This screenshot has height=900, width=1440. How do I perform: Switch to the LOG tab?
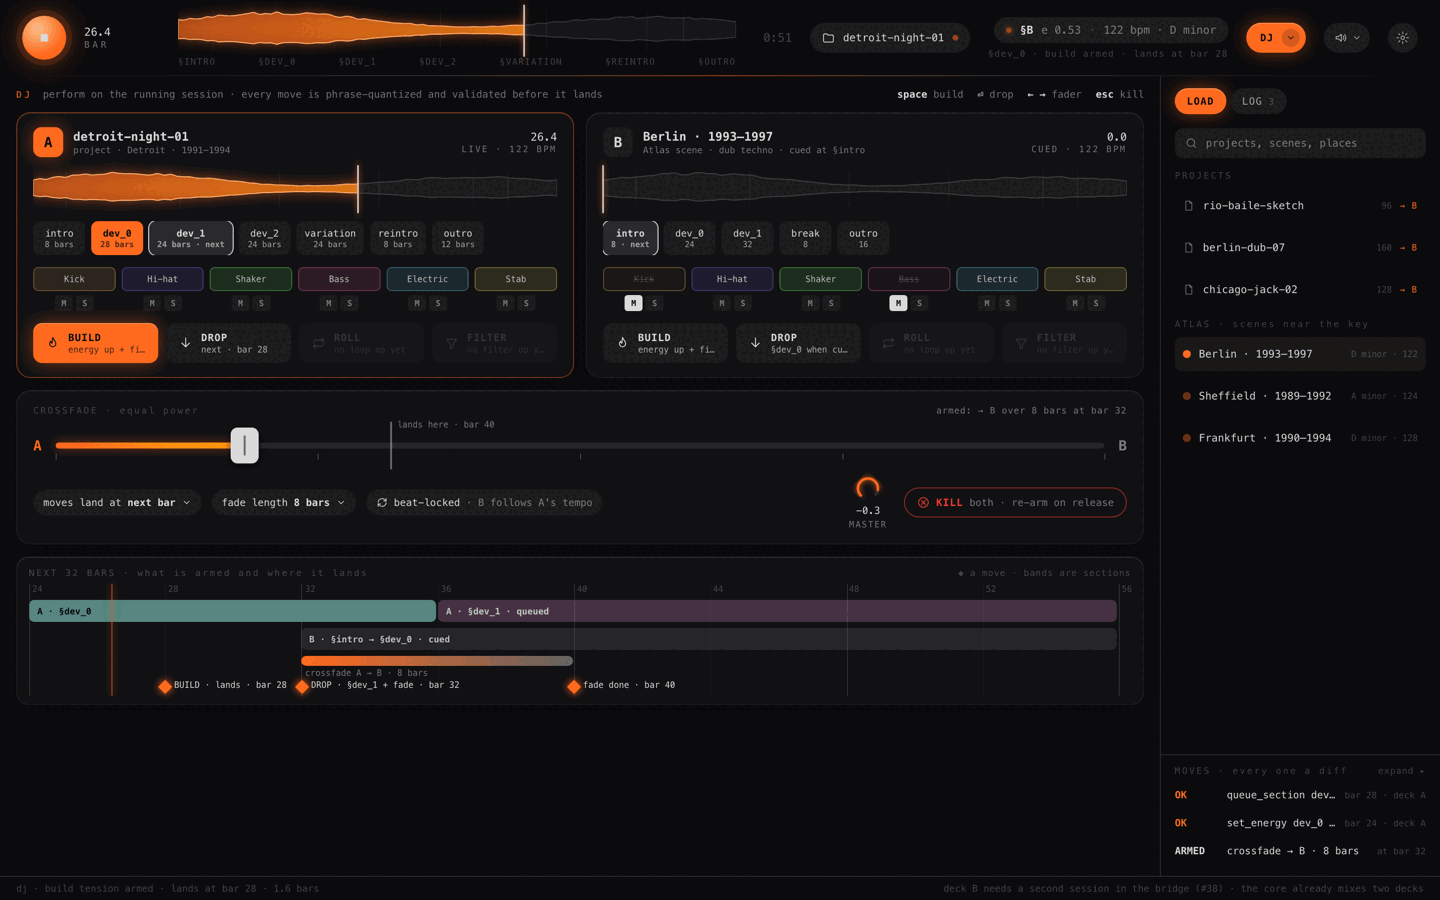1257,101
